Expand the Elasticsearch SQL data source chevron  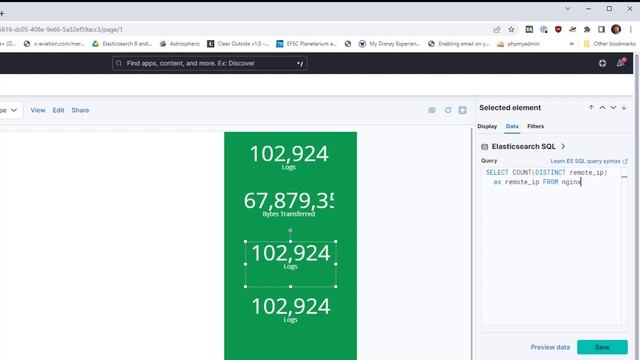point(563,146)
